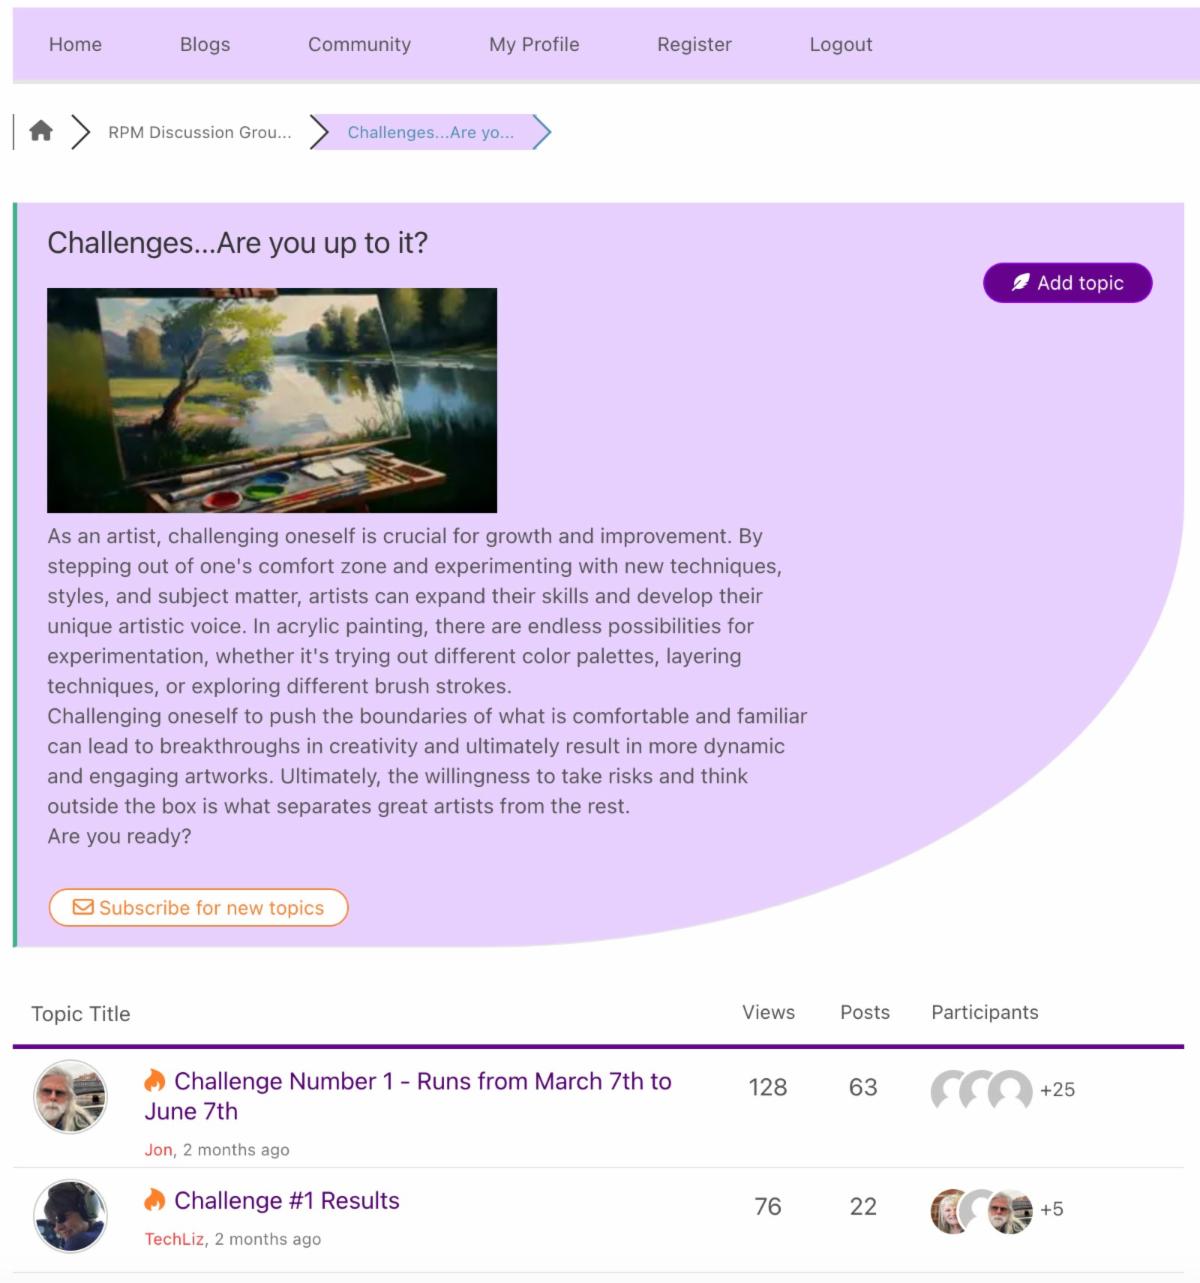
Task: Open RPM Discussion Group breadcrumb link
Action: (x=200, y=132)
